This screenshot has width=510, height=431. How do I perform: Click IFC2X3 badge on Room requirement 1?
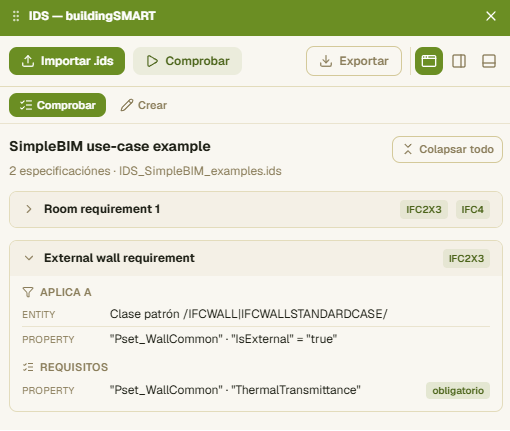pos(424,209)
